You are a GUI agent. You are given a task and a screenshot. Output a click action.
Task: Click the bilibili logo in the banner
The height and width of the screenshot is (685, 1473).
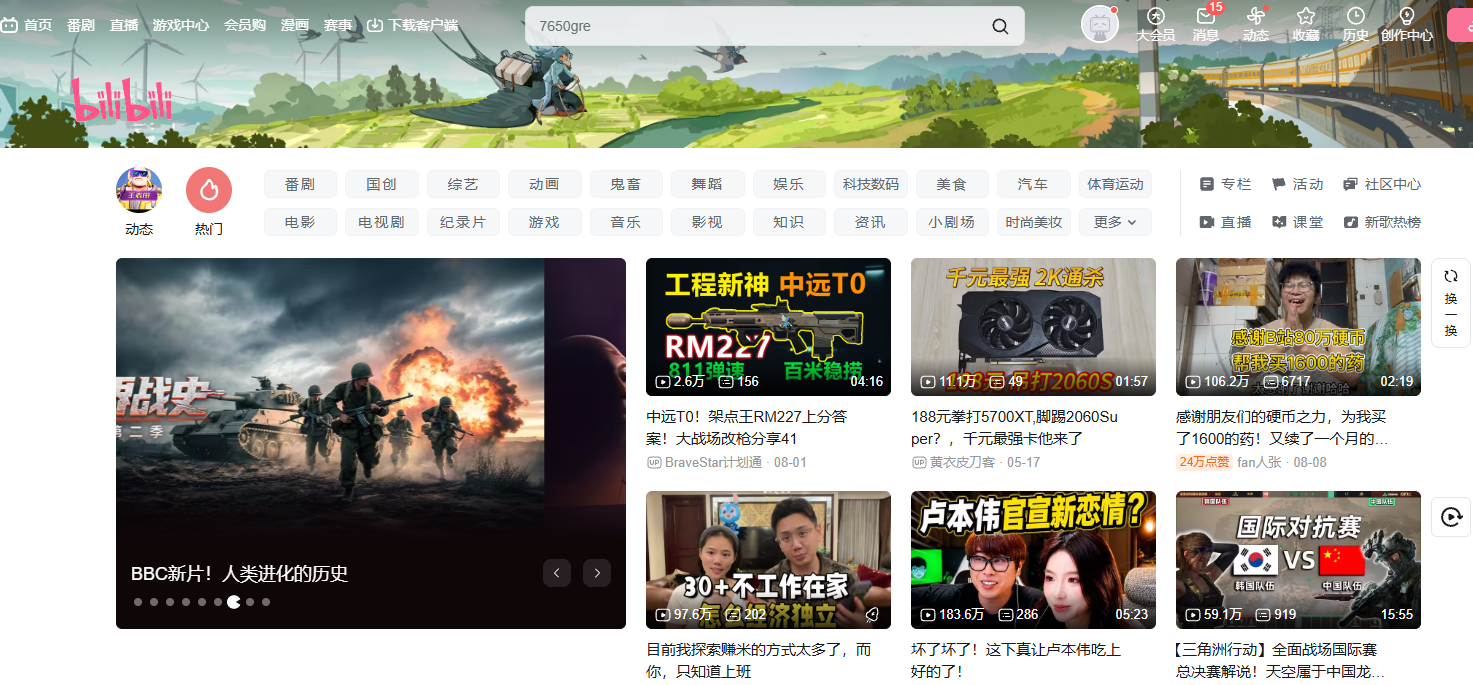point(121,101)
